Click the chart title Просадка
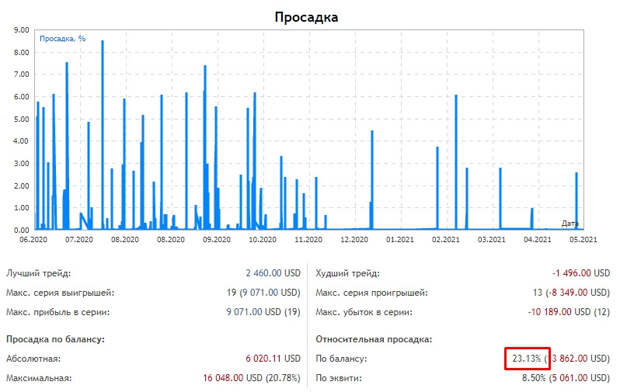Image resolution: width=620 pixels, height=392 pixels. pyautogui.click(x=306, y=17)
